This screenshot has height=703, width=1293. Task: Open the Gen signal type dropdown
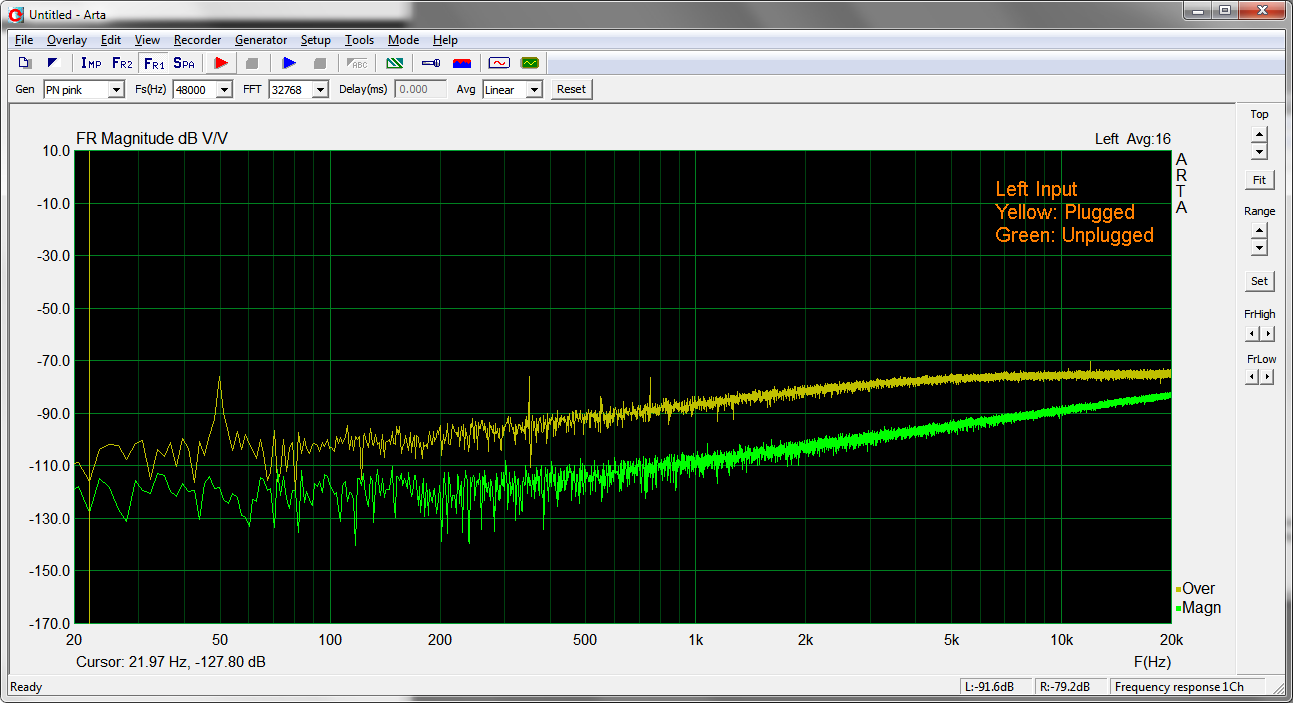pyautogui.click(x=116, y=90)
